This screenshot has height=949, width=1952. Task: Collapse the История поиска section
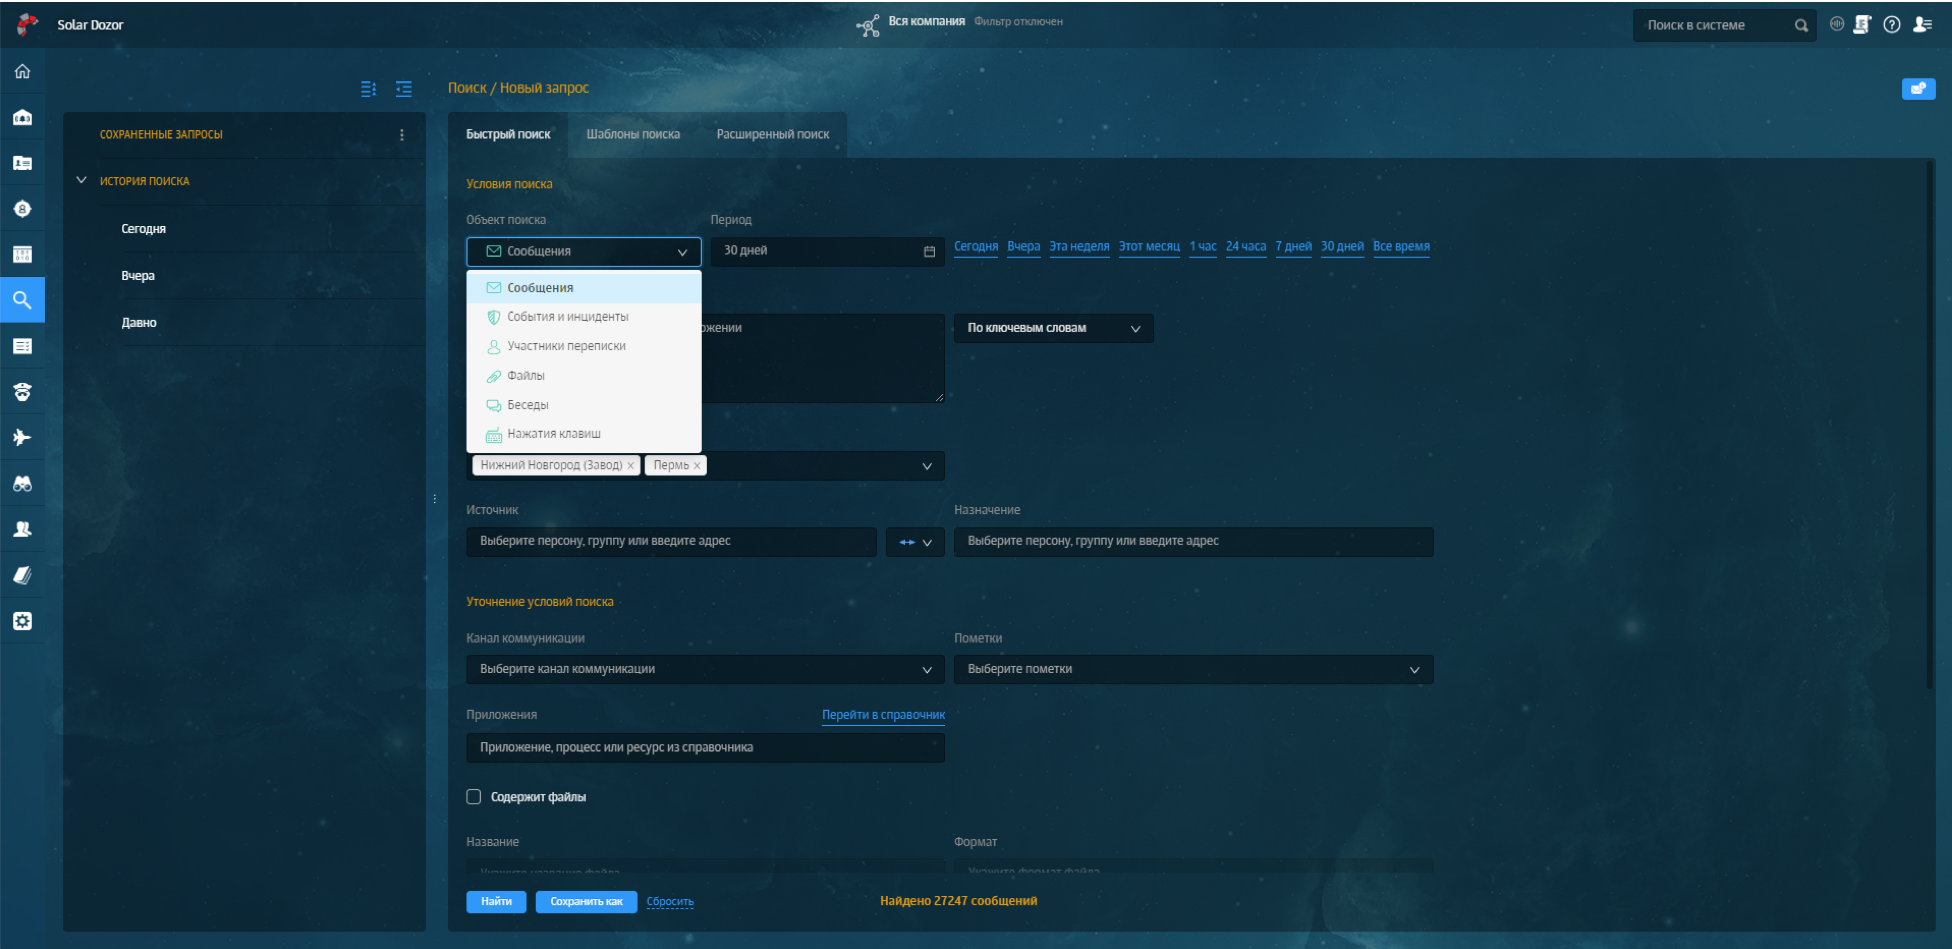click(x=81, y=181)
